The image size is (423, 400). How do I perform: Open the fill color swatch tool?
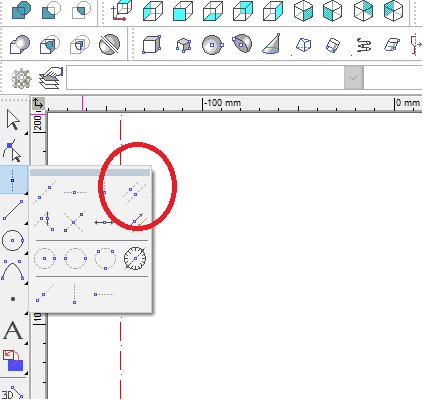13,360
